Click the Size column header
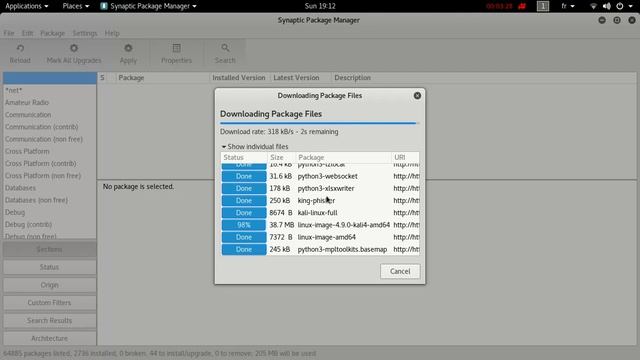Image resolution: width=640 pixels, height=360 pixels. point(281,158)
